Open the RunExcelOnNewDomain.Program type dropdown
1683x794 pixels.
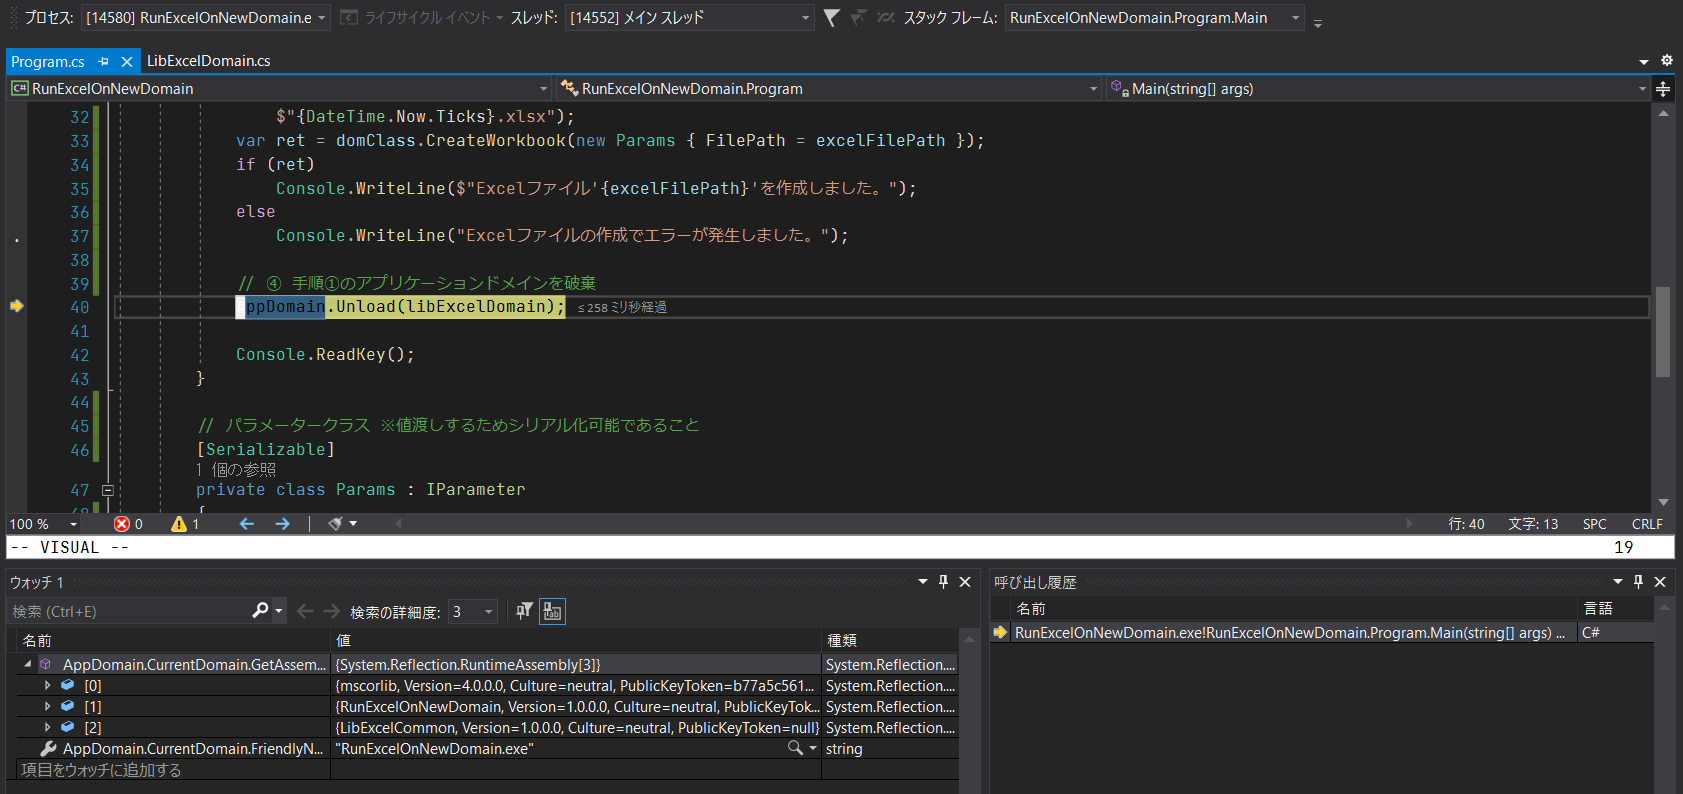(829, 89)
